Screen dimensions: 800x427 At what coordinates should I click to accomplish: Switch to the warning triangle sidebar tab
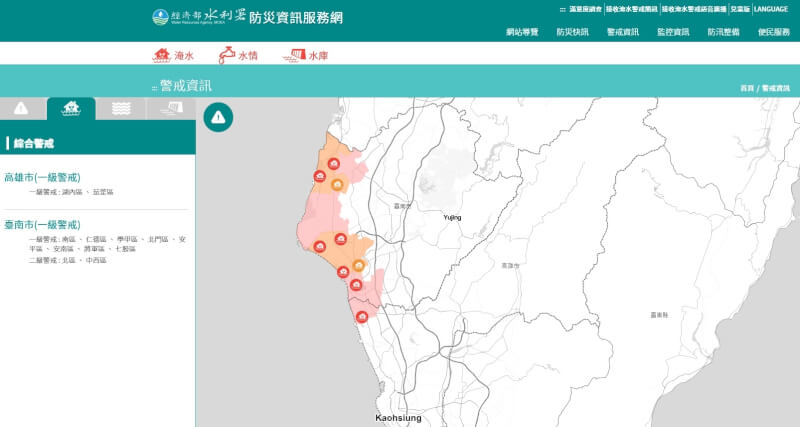(21, 109)
